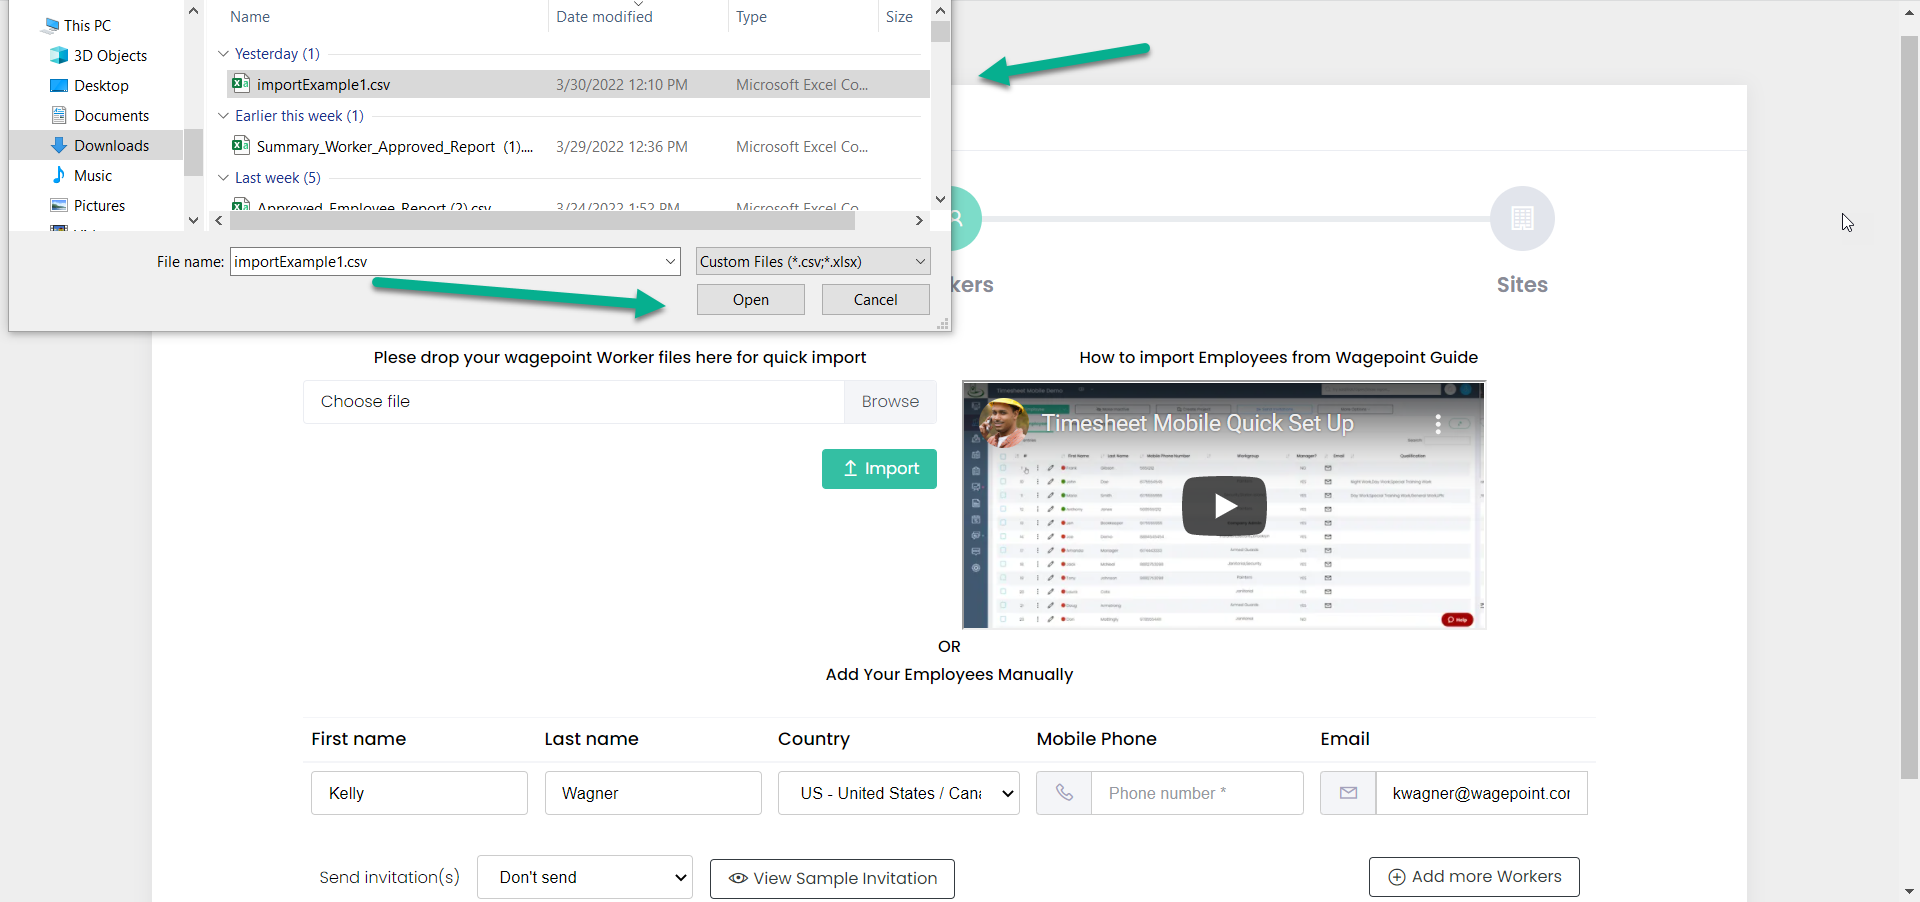Image resolution: width=1920 pixels, height=902 pixels.
Task: Click the page vertical scrollbar thumb
Action: (1909, 408)
